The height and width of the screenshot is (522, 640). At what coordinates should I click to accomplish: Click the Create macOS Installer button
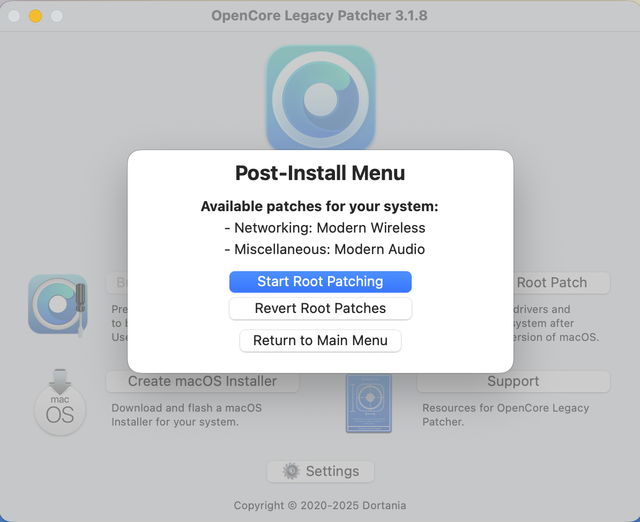coord(202,381)
